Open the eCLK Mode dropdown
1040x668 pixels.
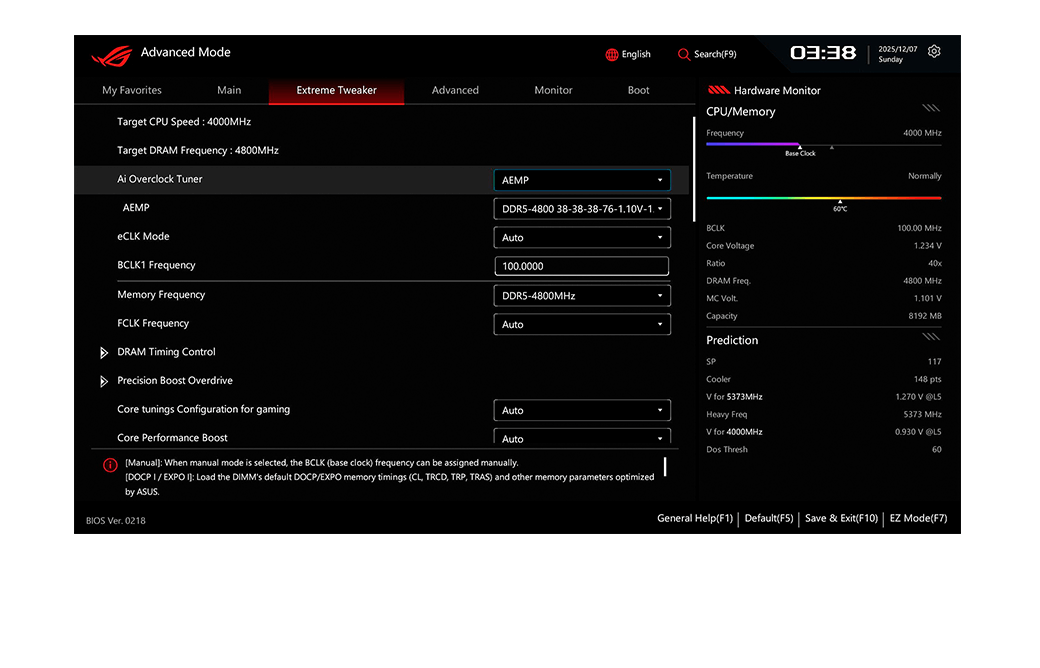tap(582, 238)
